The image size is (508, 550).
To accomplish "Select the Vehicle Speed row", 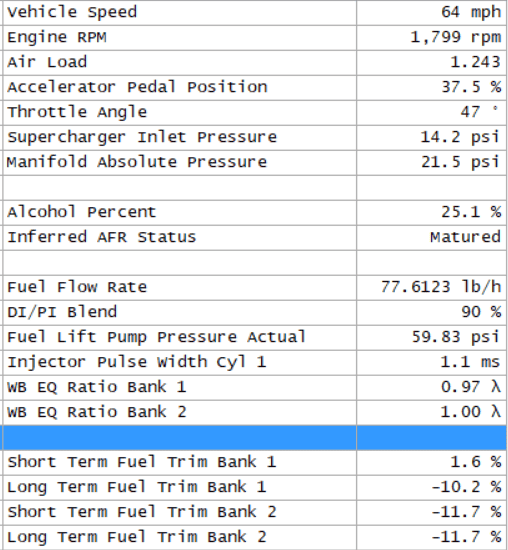I will pos(254,13).
